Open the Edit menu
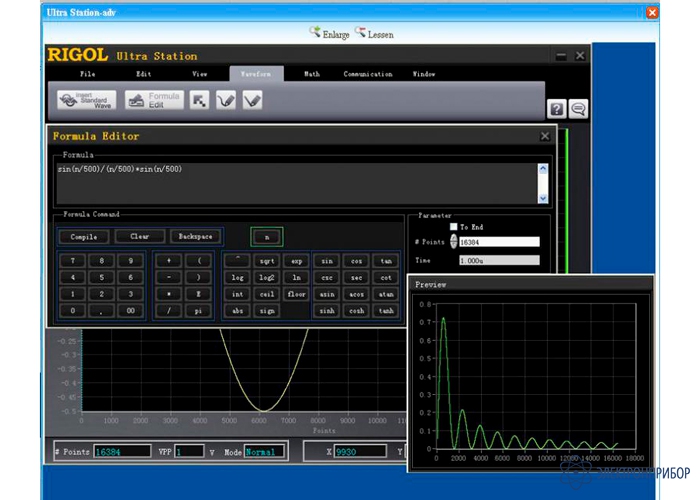Image resolution: width=700 pixels, height=500 pixels. click(x=144, y=74)
